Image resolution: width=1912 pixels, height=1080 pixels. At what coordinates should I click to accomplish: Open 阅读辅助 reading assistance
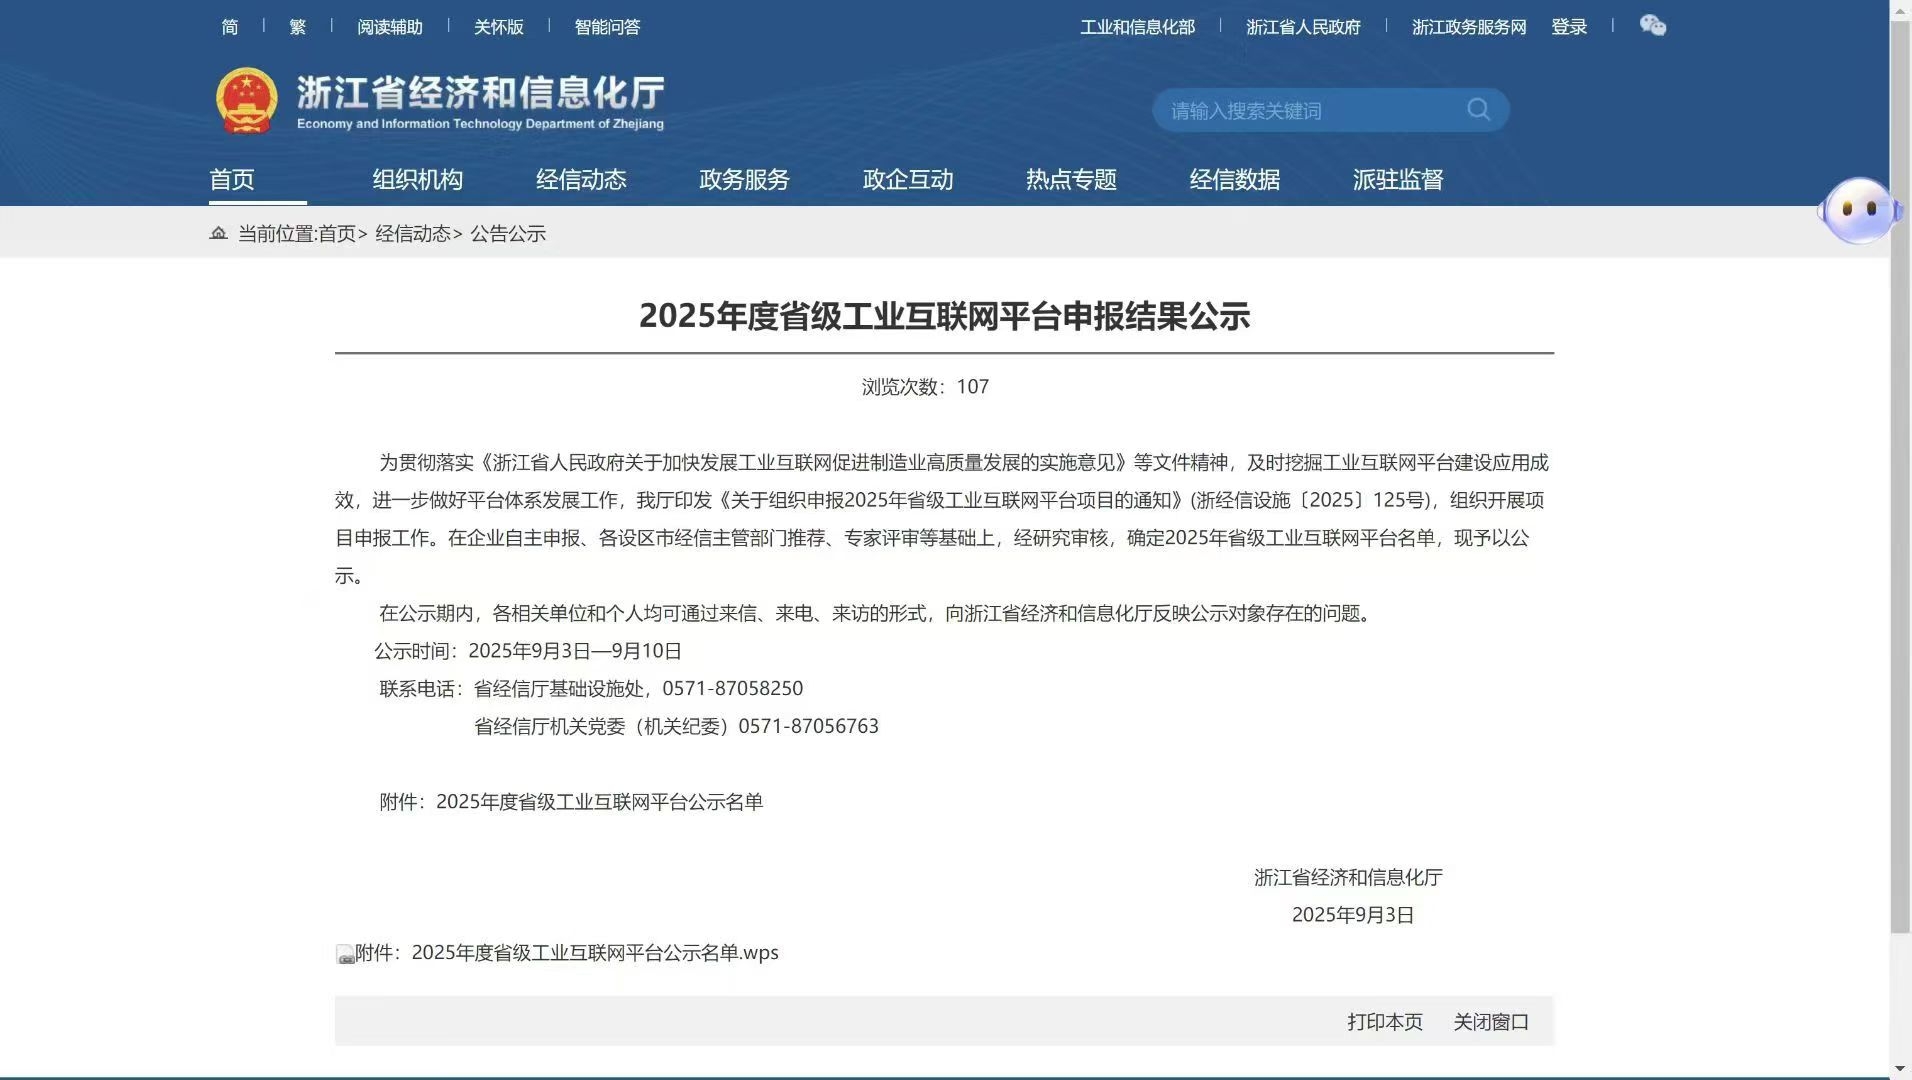390,27
